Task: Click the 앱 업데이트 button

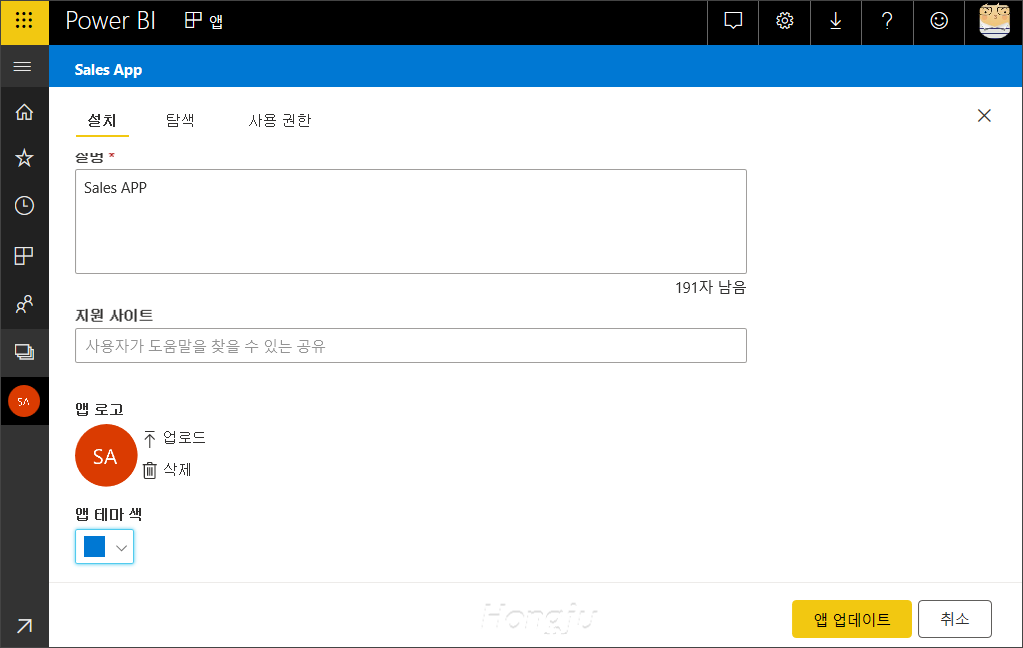Action: (851, 619)
